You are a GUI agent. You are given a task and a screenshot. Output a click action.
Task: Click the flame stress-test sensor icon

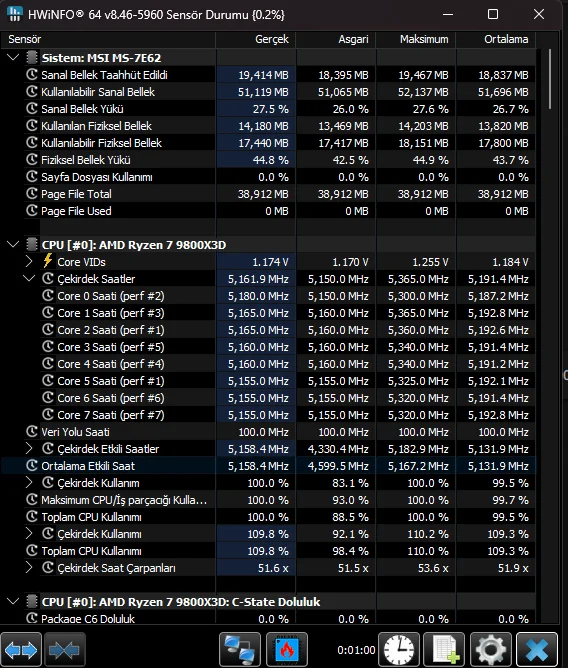click(287, 650)
